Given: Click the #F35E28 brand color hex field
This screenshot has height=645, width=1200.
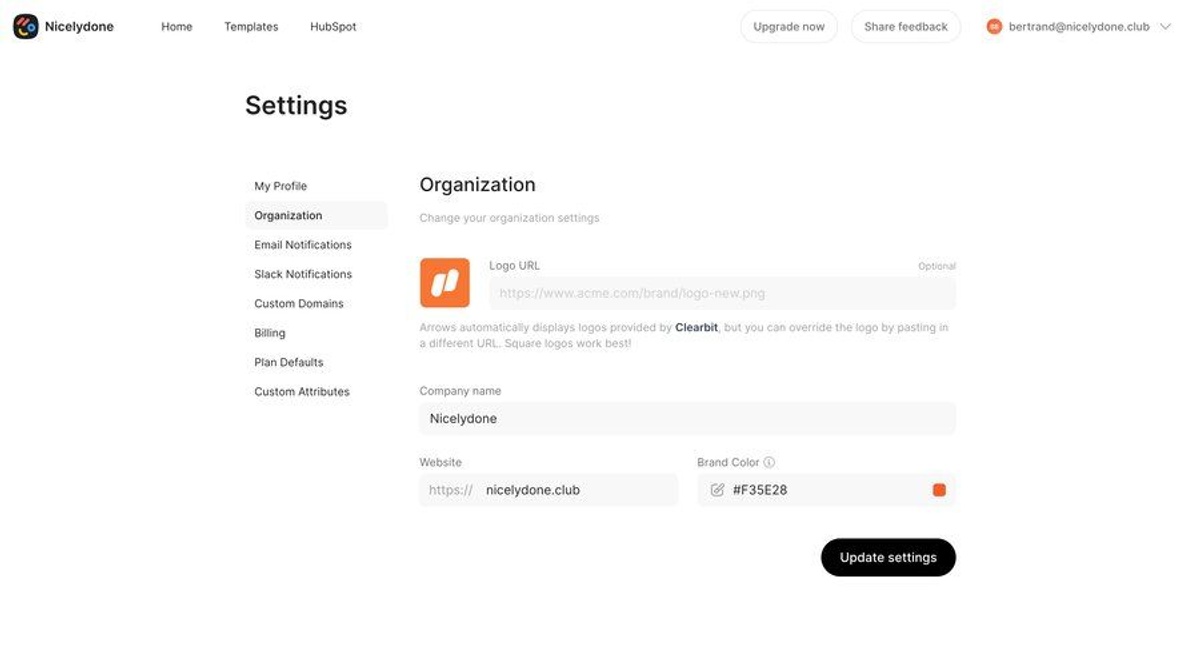Looking at the screenshot, I should pos(826,490).
